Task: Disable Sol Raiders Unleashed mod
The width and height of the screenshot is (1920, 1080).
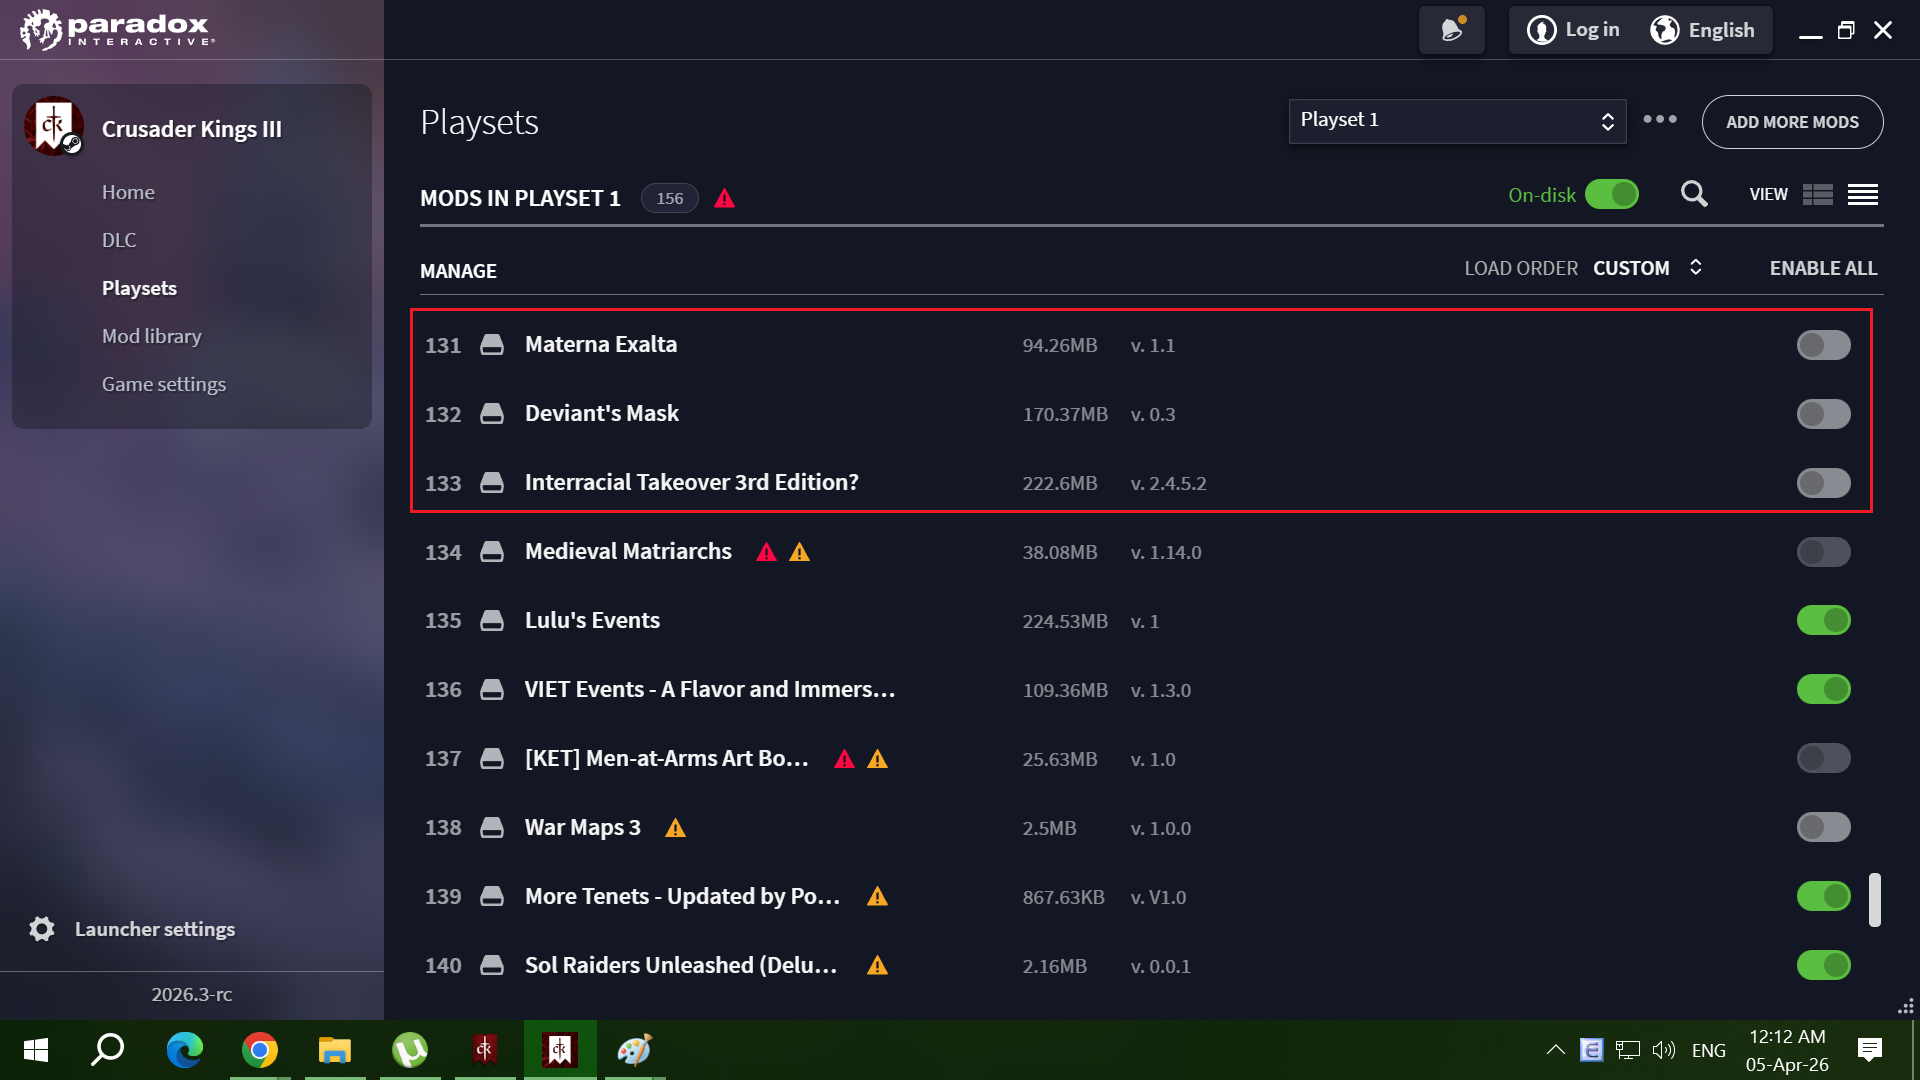Action: [1824, 966]
